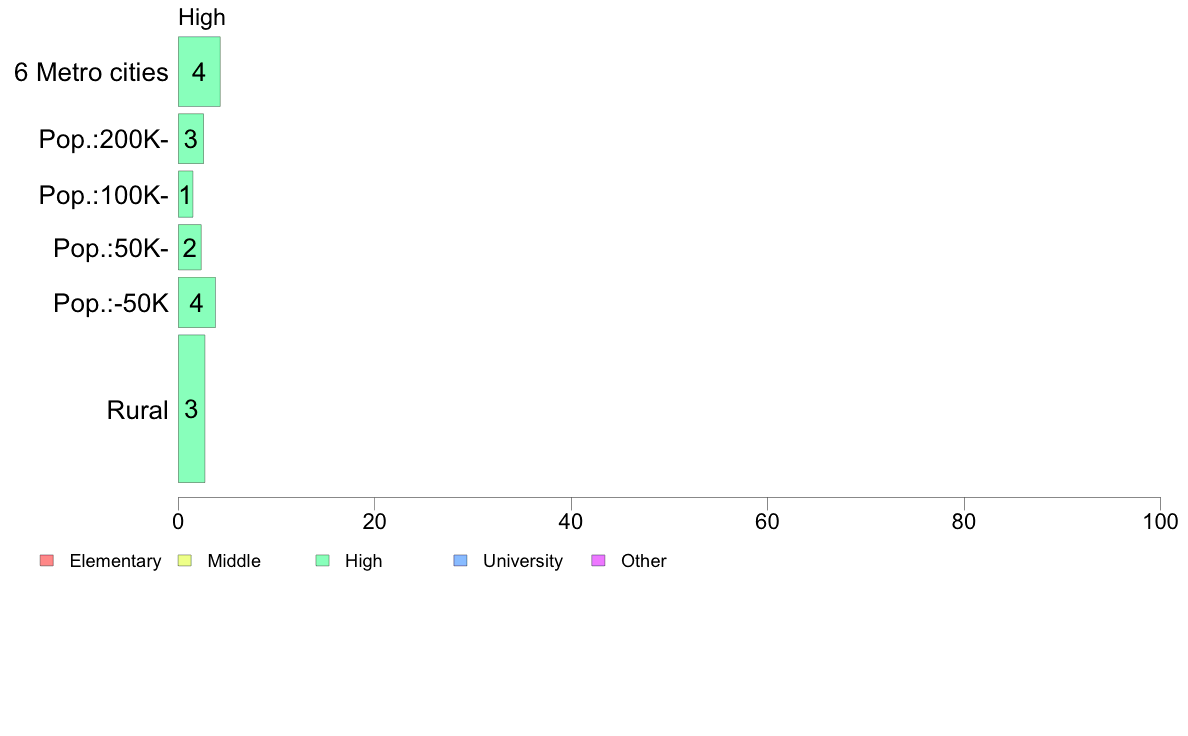The height and width of the screenshot is (736, 1188).
Task: Click the red Elementary legend swatch
Action: coord(47,561)
